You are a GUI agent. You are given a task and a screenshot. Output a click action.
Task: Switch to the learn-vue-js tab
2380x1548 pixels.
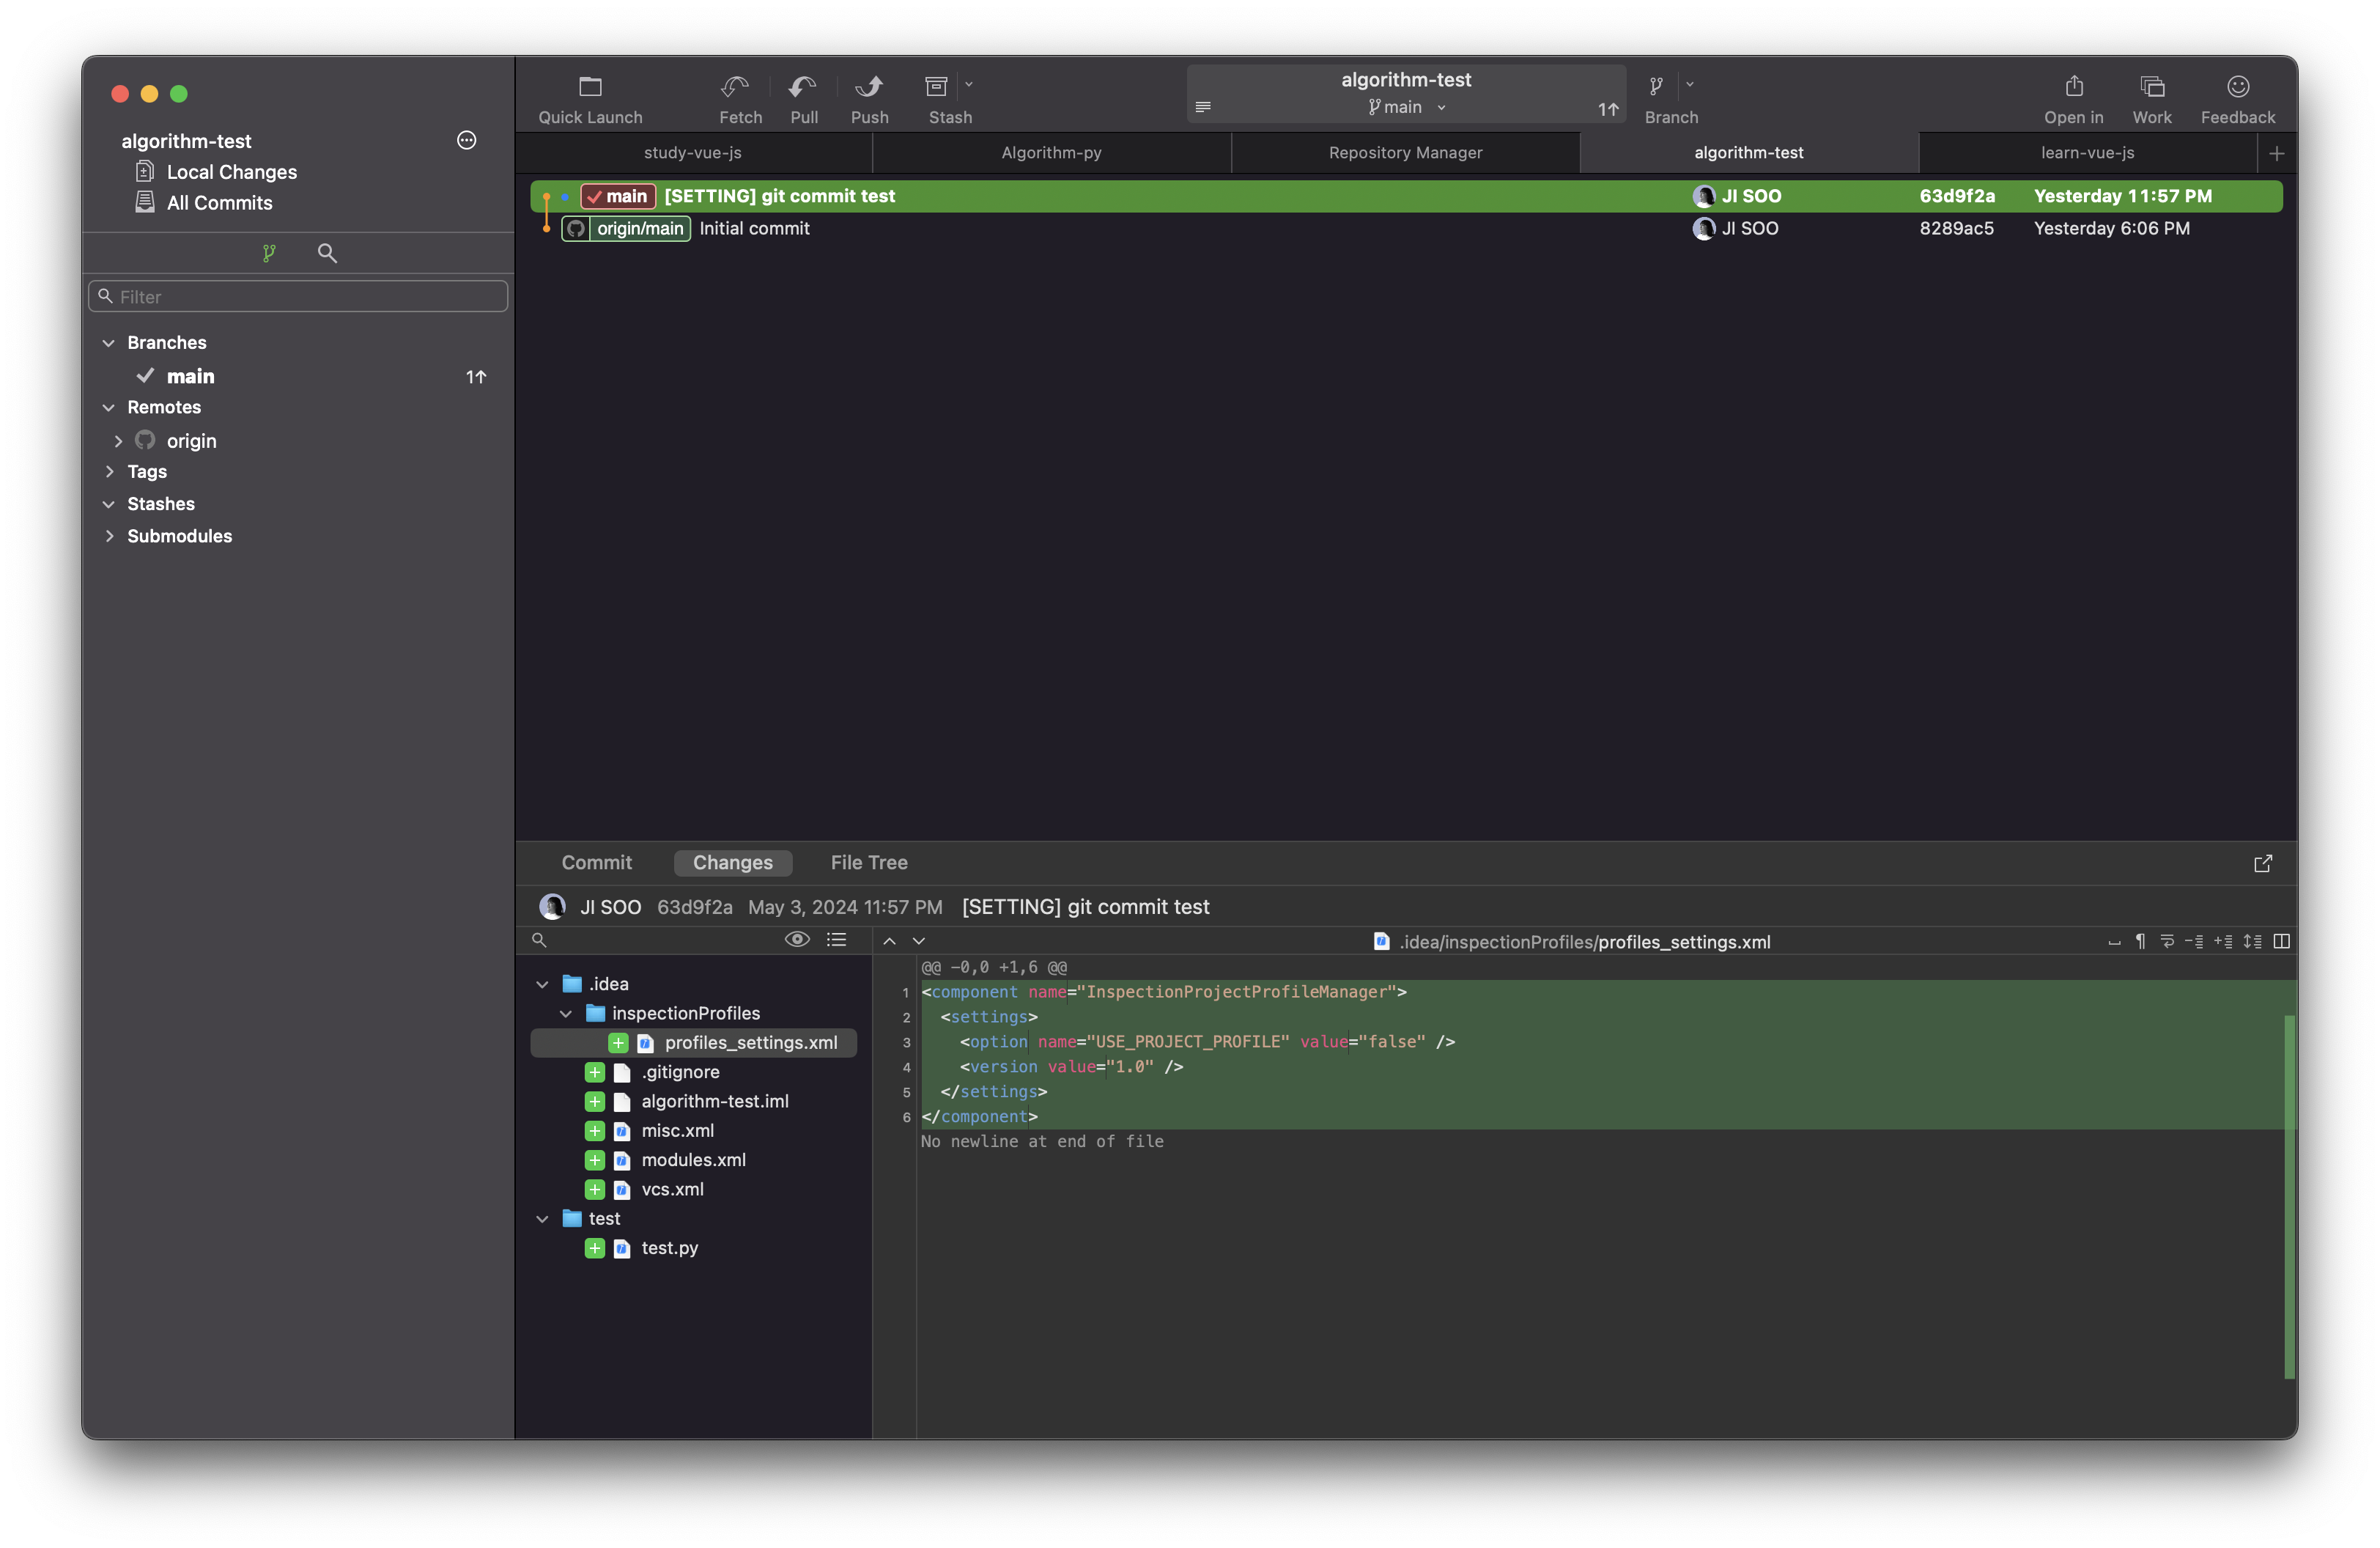point(2087,153)
